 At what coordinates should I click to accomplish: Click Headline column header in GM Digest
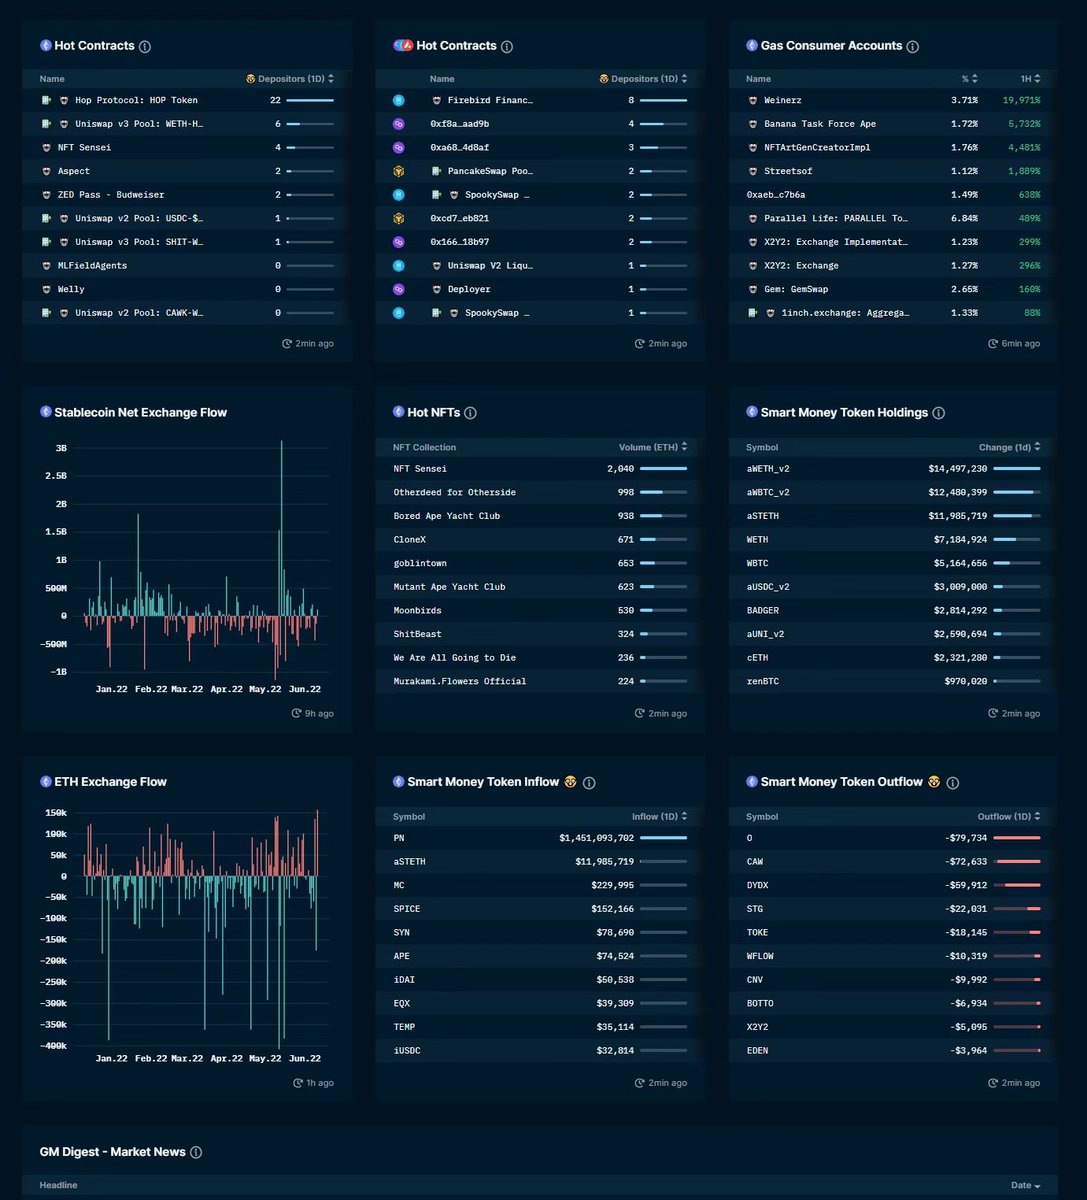58,1185
